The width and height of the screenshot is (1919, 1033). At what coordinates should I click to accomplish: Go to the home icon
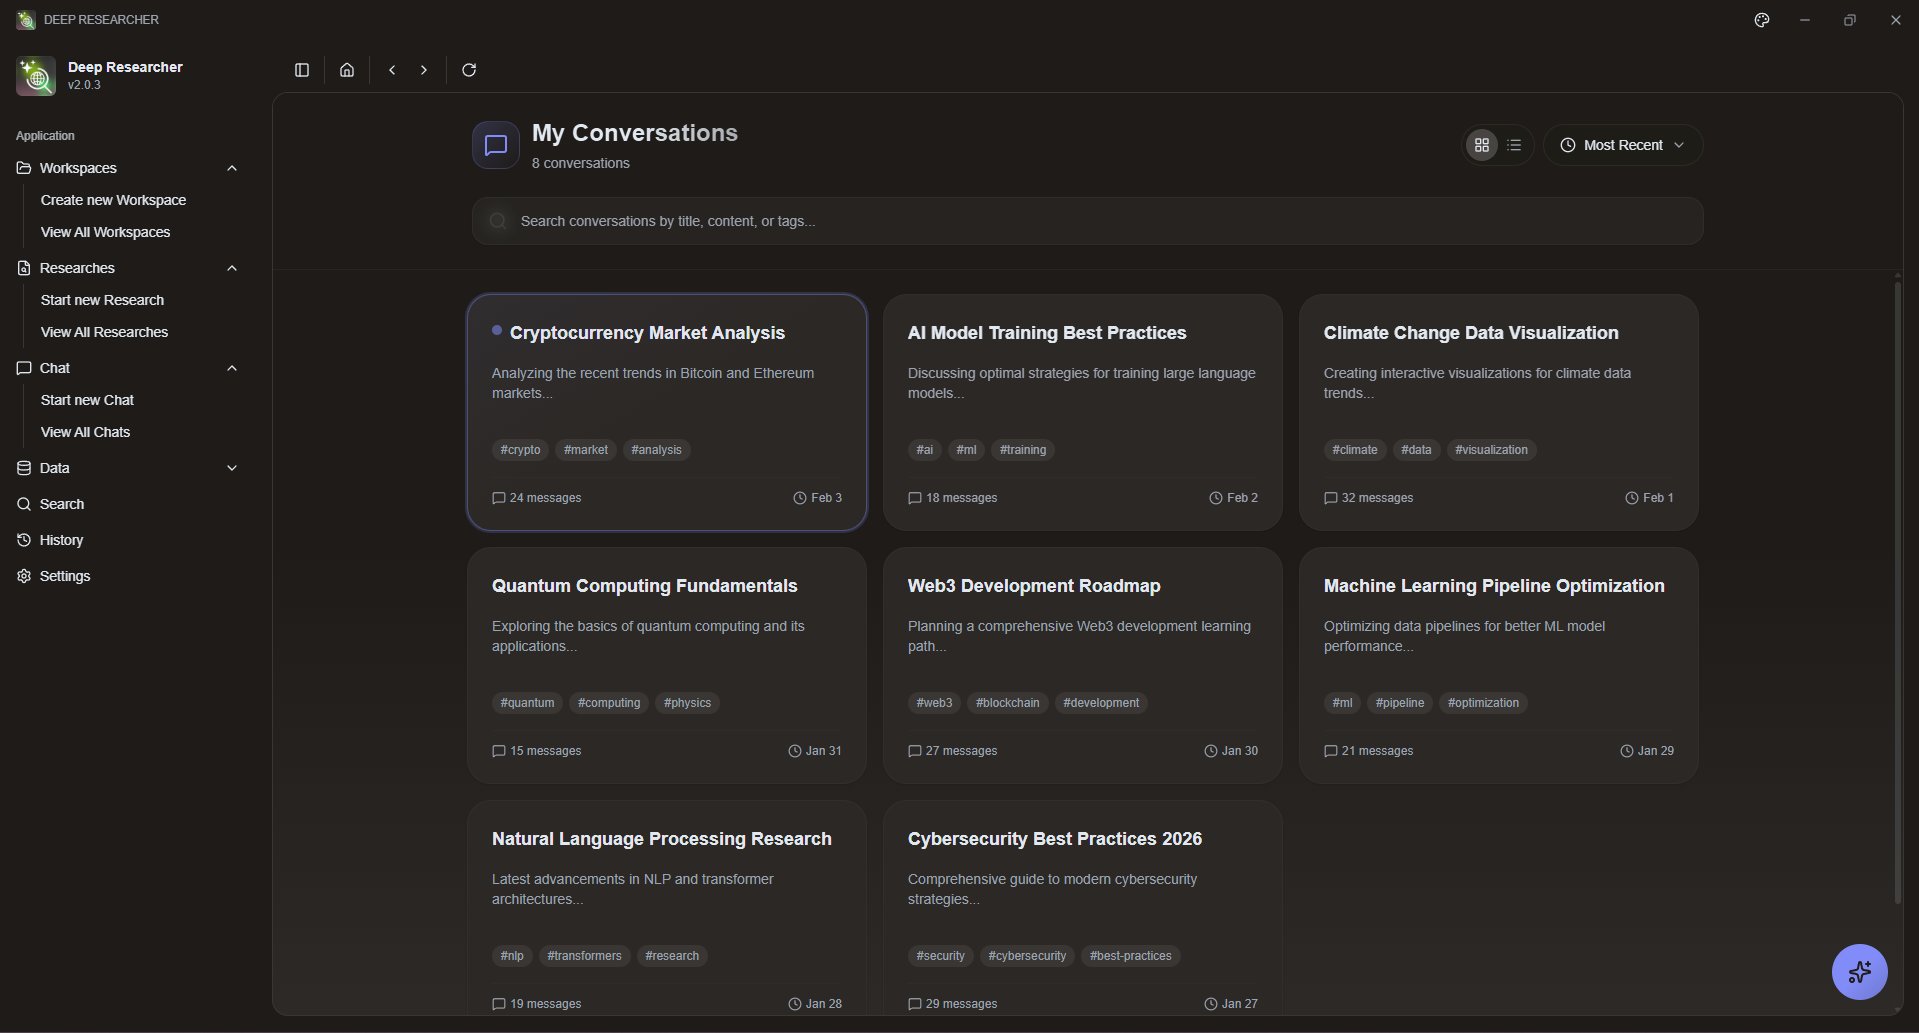[347, 70]
